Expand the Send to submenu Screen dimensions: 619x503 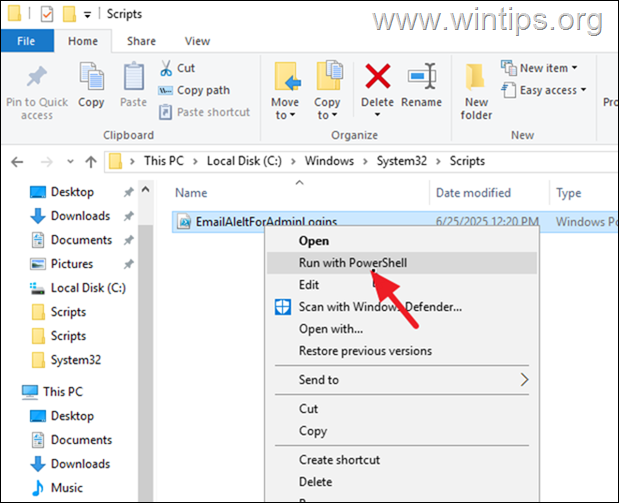pos(401,380)
